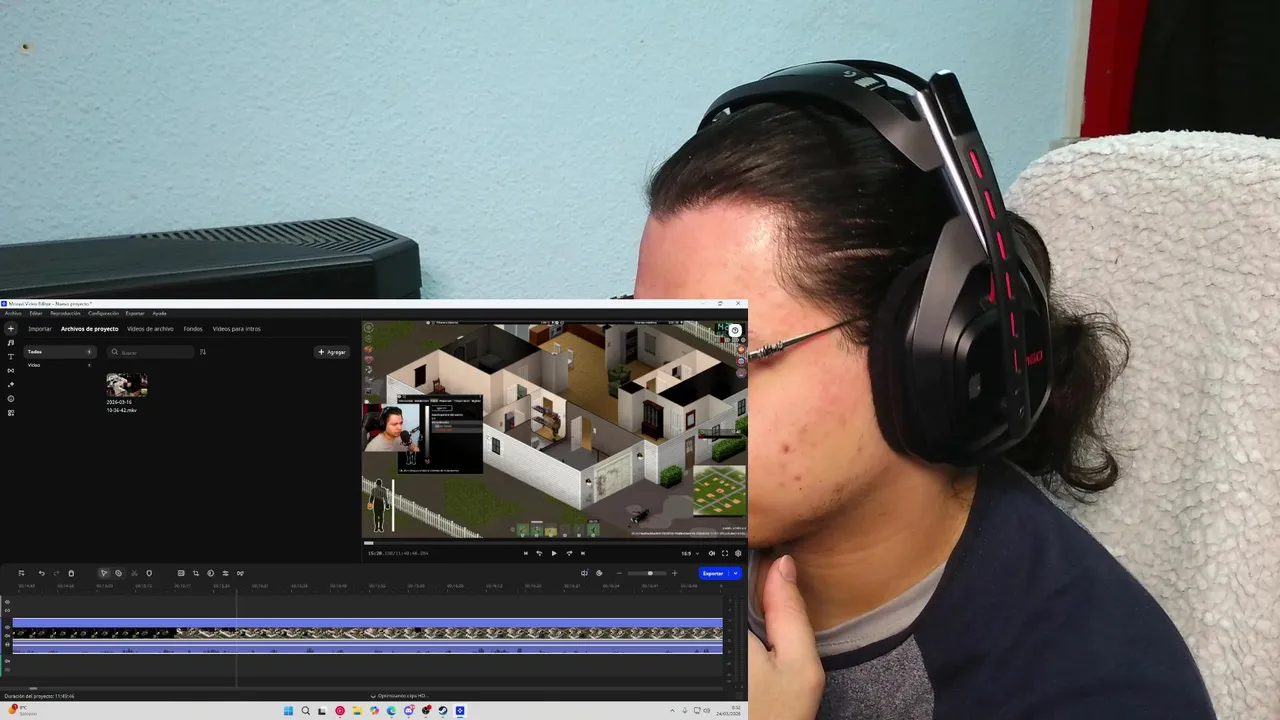The image size is (1280, 720).
Task: Toggle visibility eye of upper title track
Action: [7, 602]
